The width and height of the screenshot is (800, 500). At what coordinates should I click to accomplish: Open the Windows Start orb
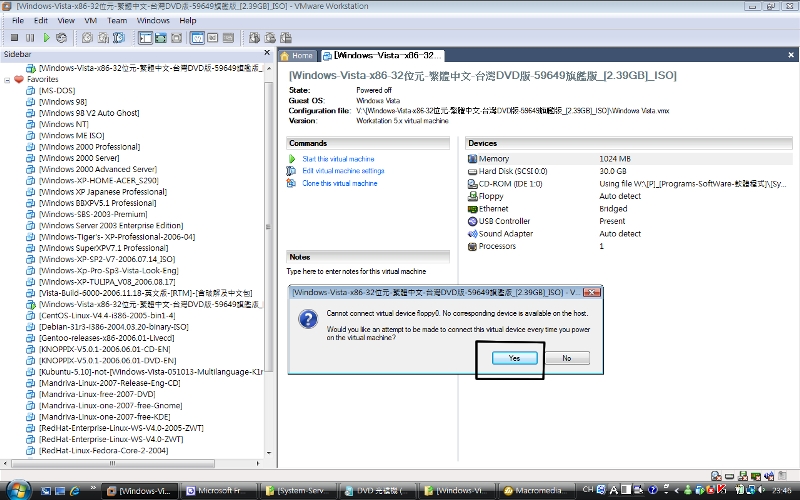point(18,490)
